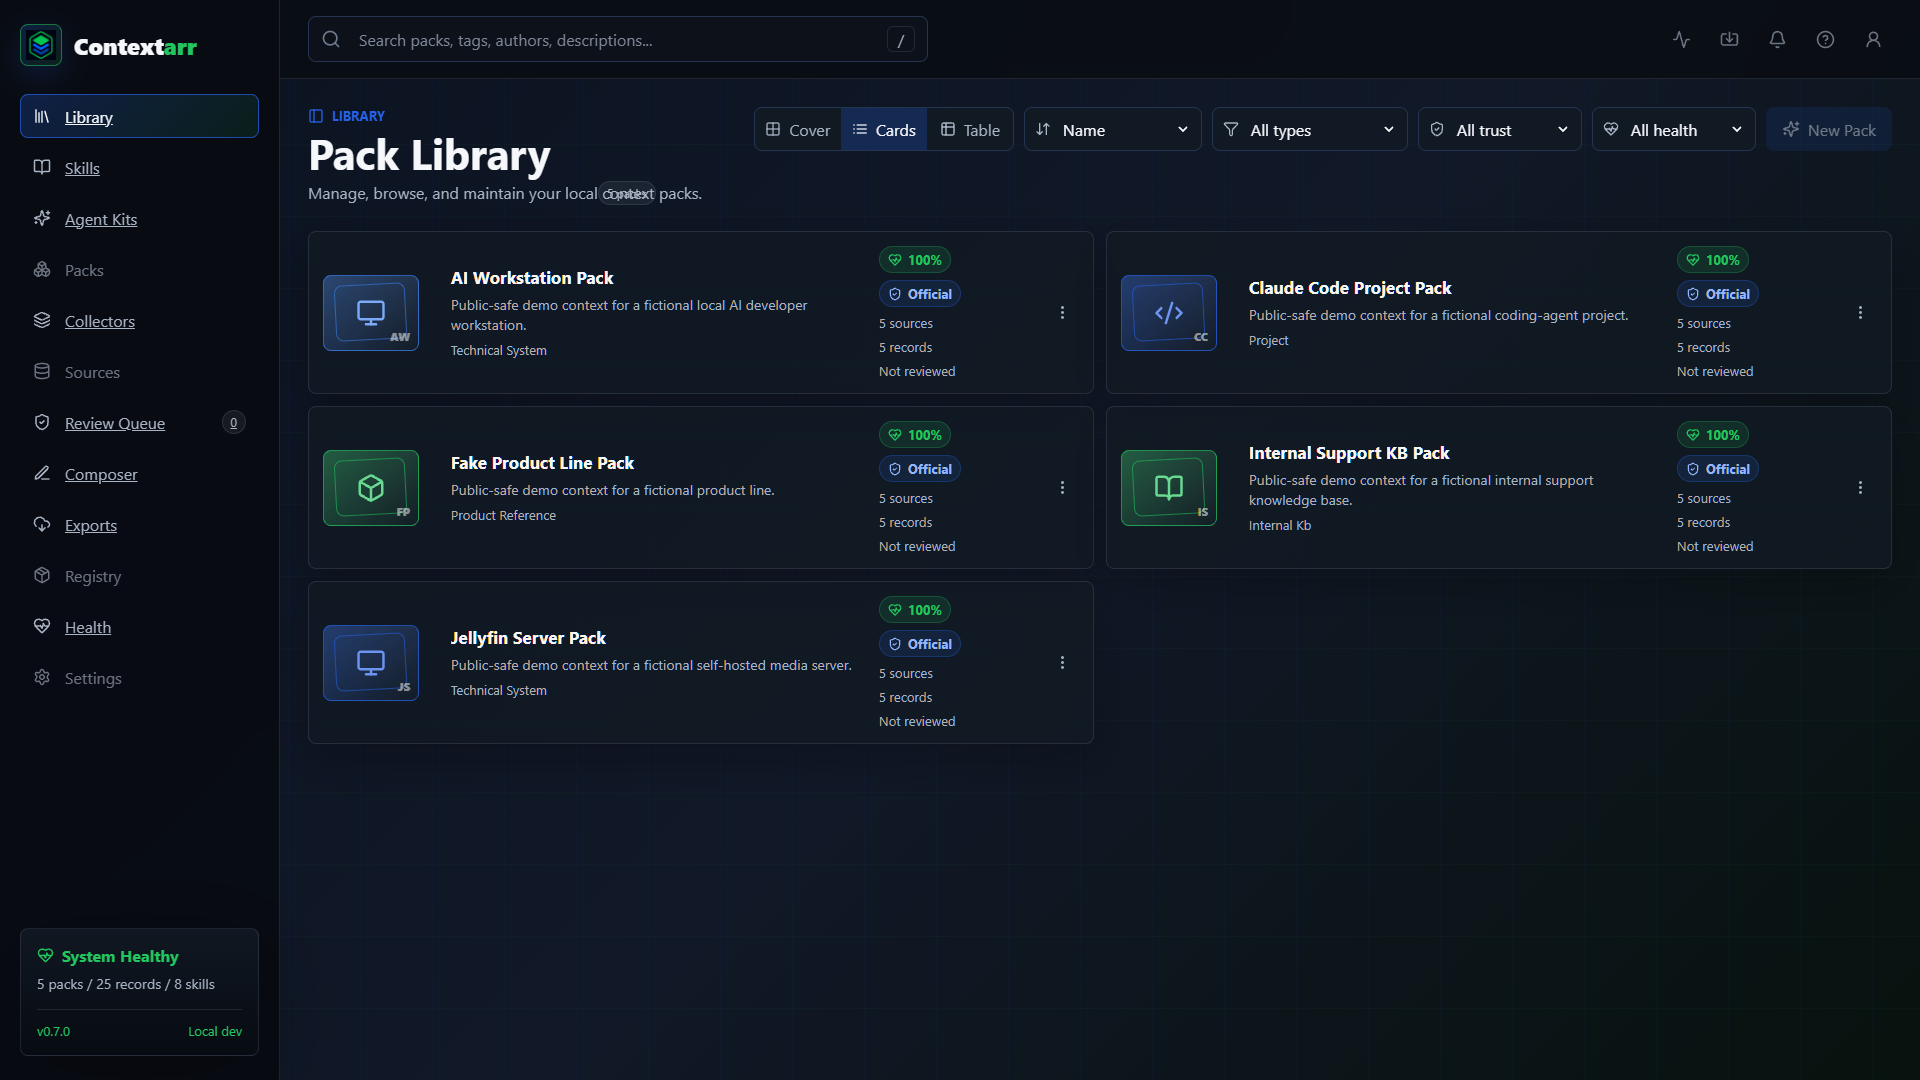Open Jellyfin Server Pack three-dot menu

pyautogui.click(x=1062, y=663)
